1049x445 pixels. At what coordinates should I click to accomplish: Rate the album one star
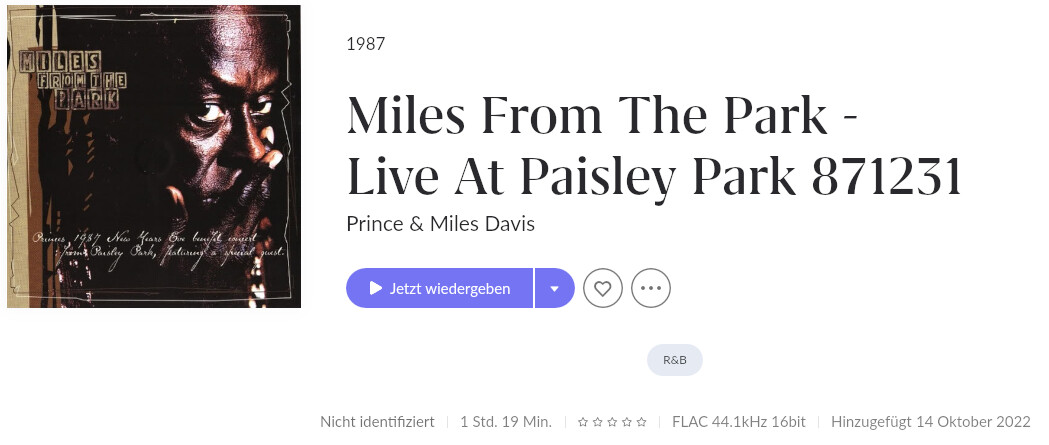[x=583, y=422]
